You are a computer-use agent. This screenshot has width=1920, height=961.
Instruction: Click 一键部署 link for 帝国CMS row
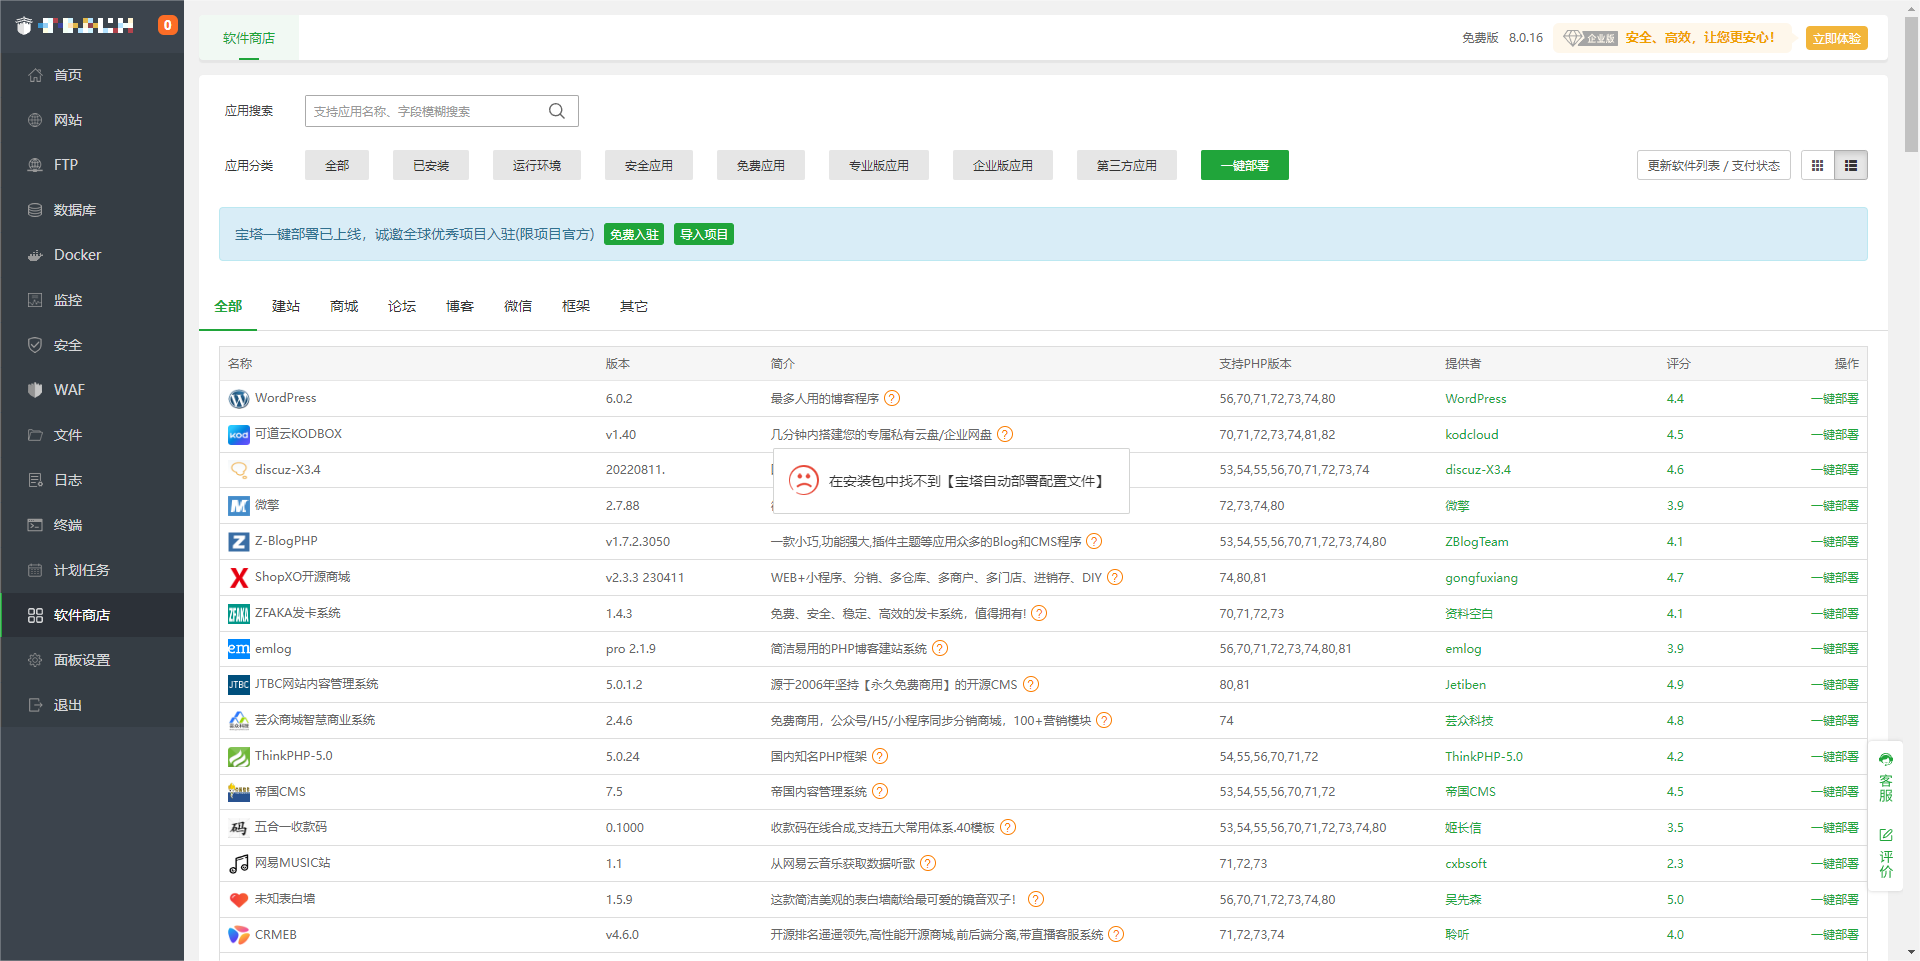(x=1834, y=791)
